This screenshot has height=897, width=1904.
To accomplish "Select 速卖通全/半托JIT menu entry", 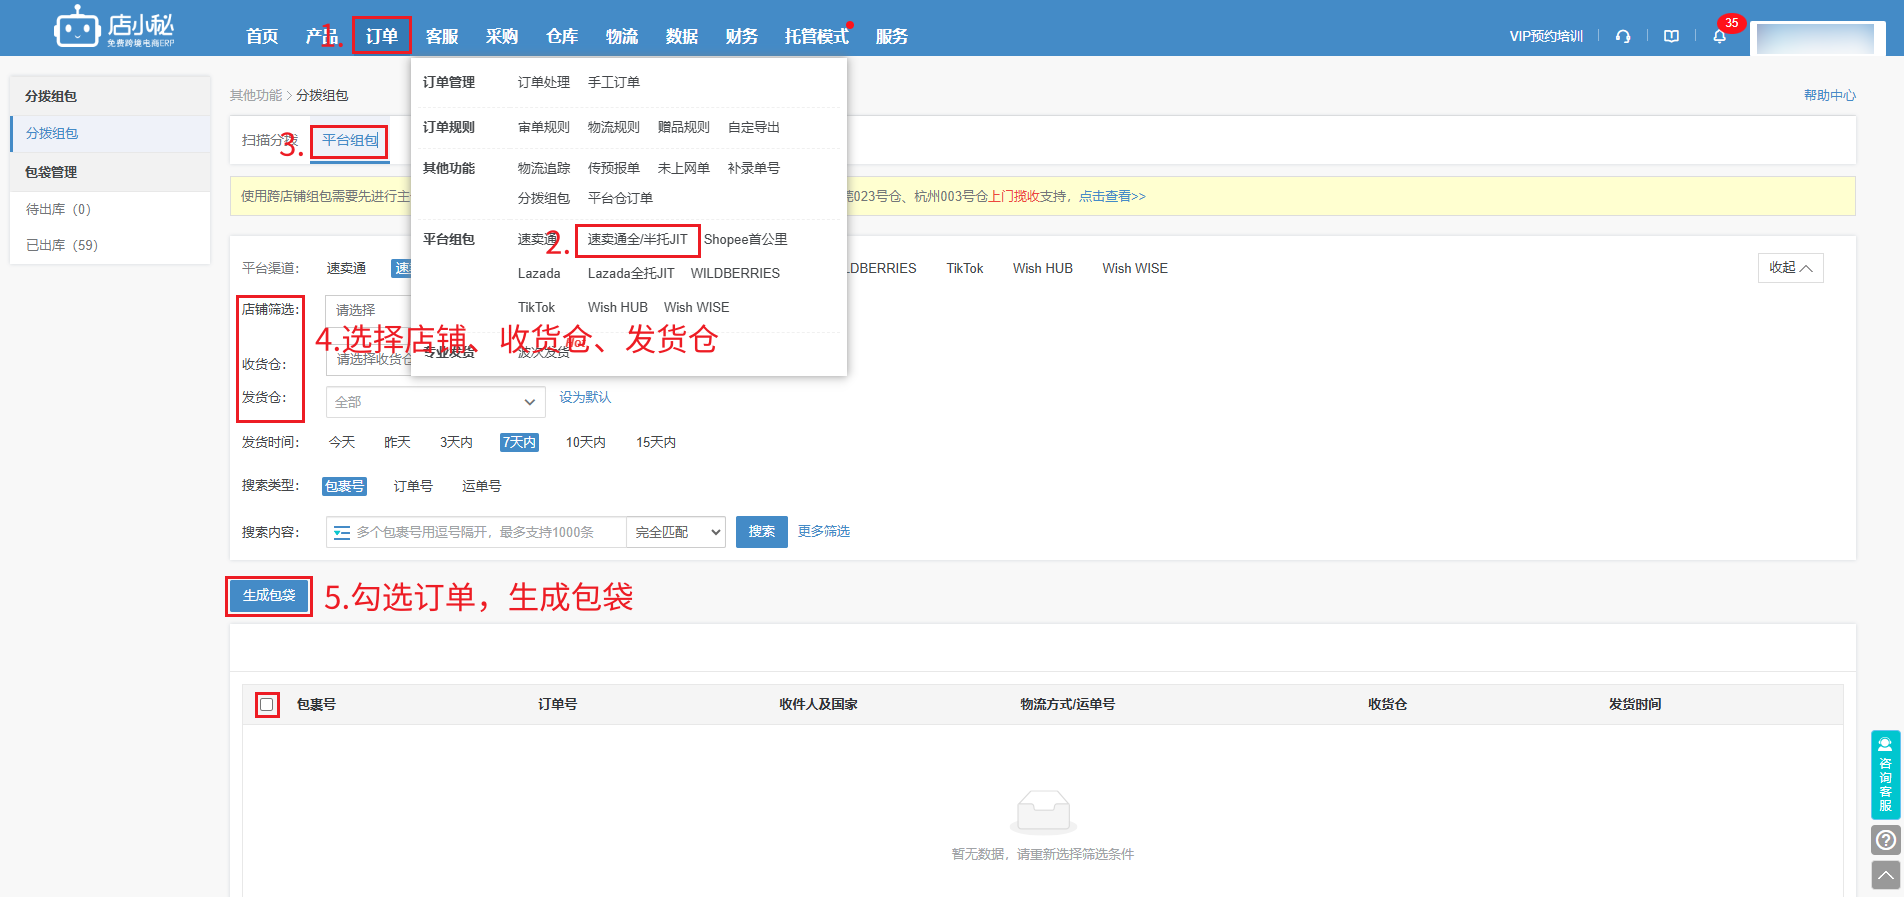I will [637, 240].
